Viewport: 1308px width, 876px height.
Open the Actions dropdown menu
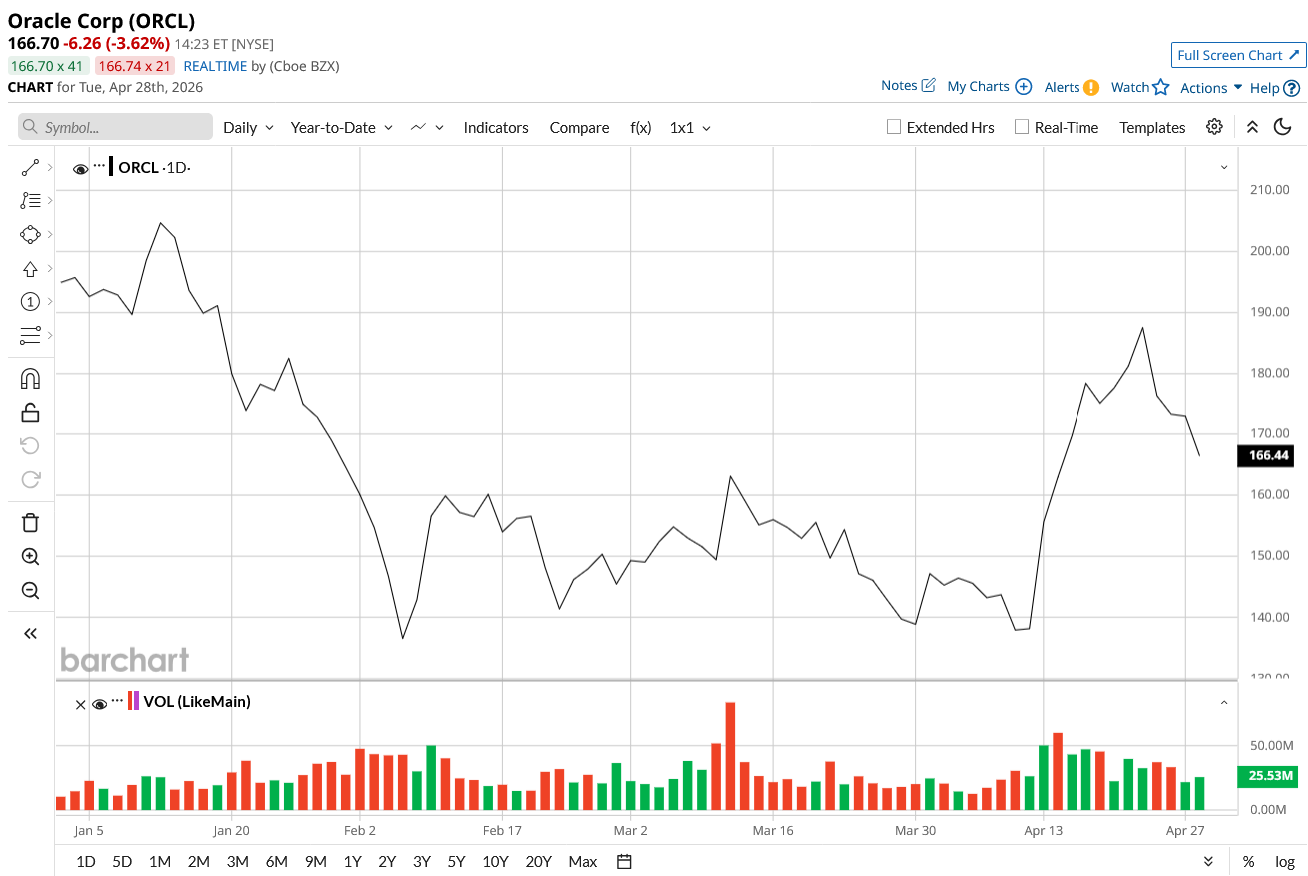[x=1210, y=88]
